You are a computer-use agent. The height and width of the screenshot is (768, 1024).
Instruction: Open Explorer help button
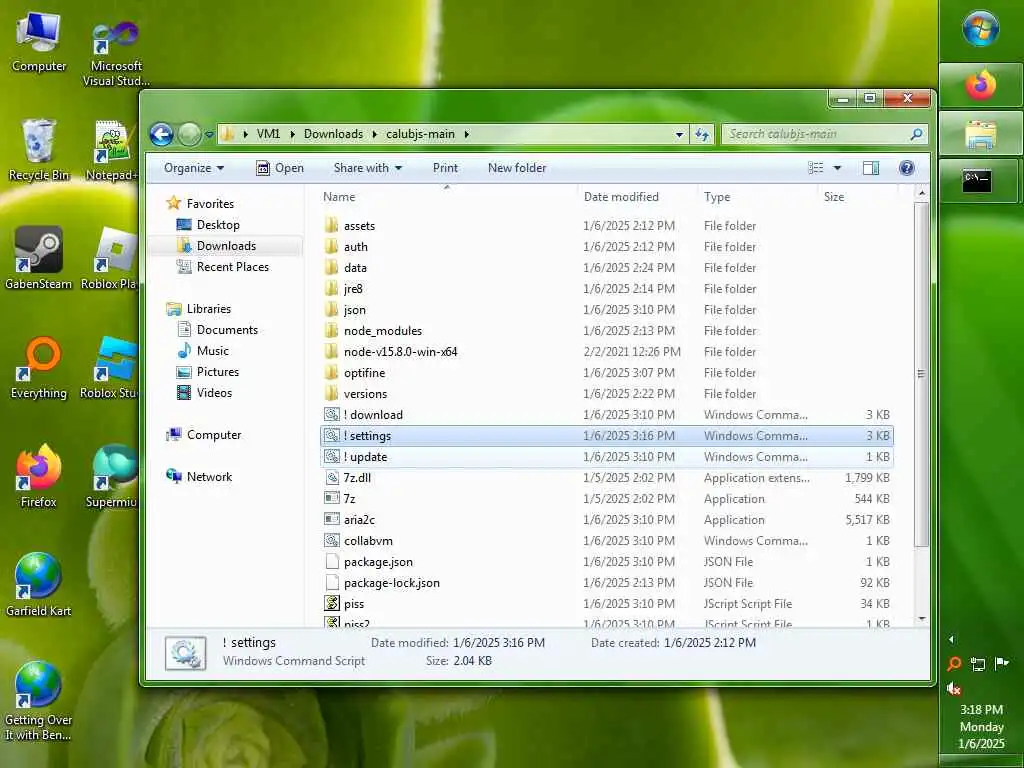[906, 168]
